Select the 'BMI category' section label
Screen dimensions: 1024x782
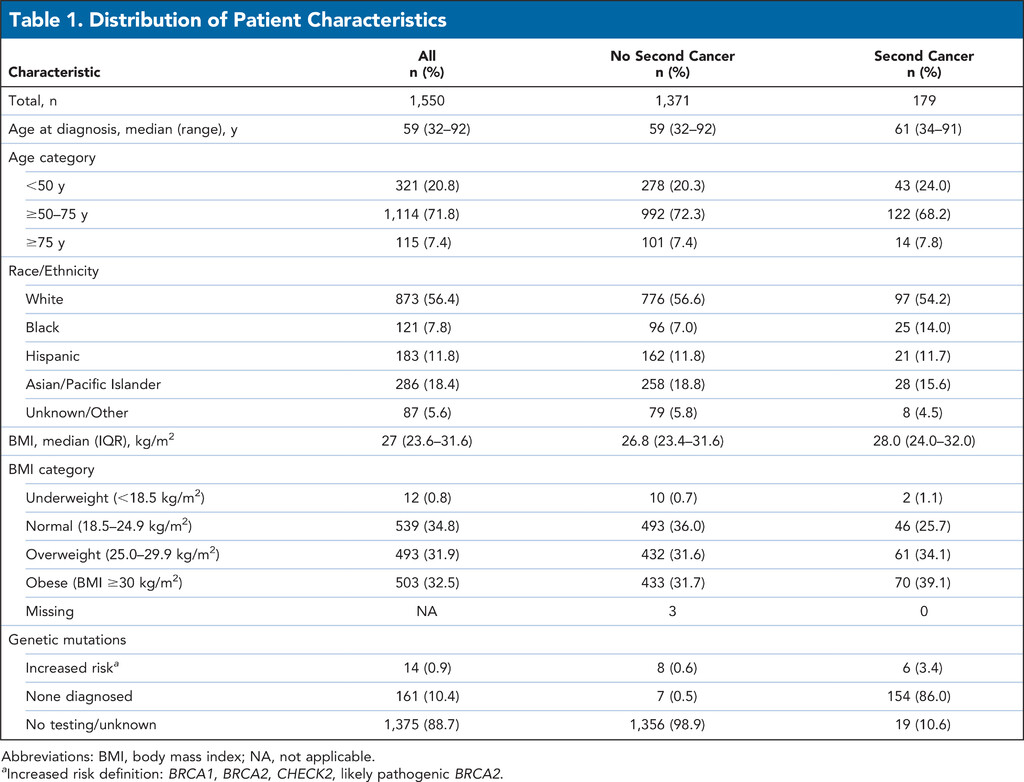[51, 470]
